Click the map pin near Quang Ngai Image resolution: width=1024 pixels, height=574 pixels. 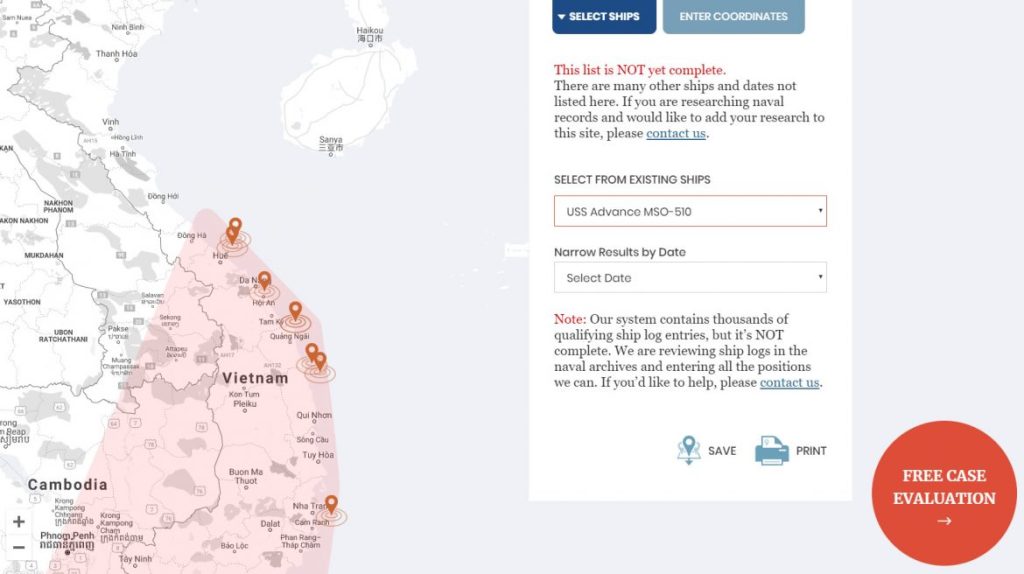click(x=295, y=312)
